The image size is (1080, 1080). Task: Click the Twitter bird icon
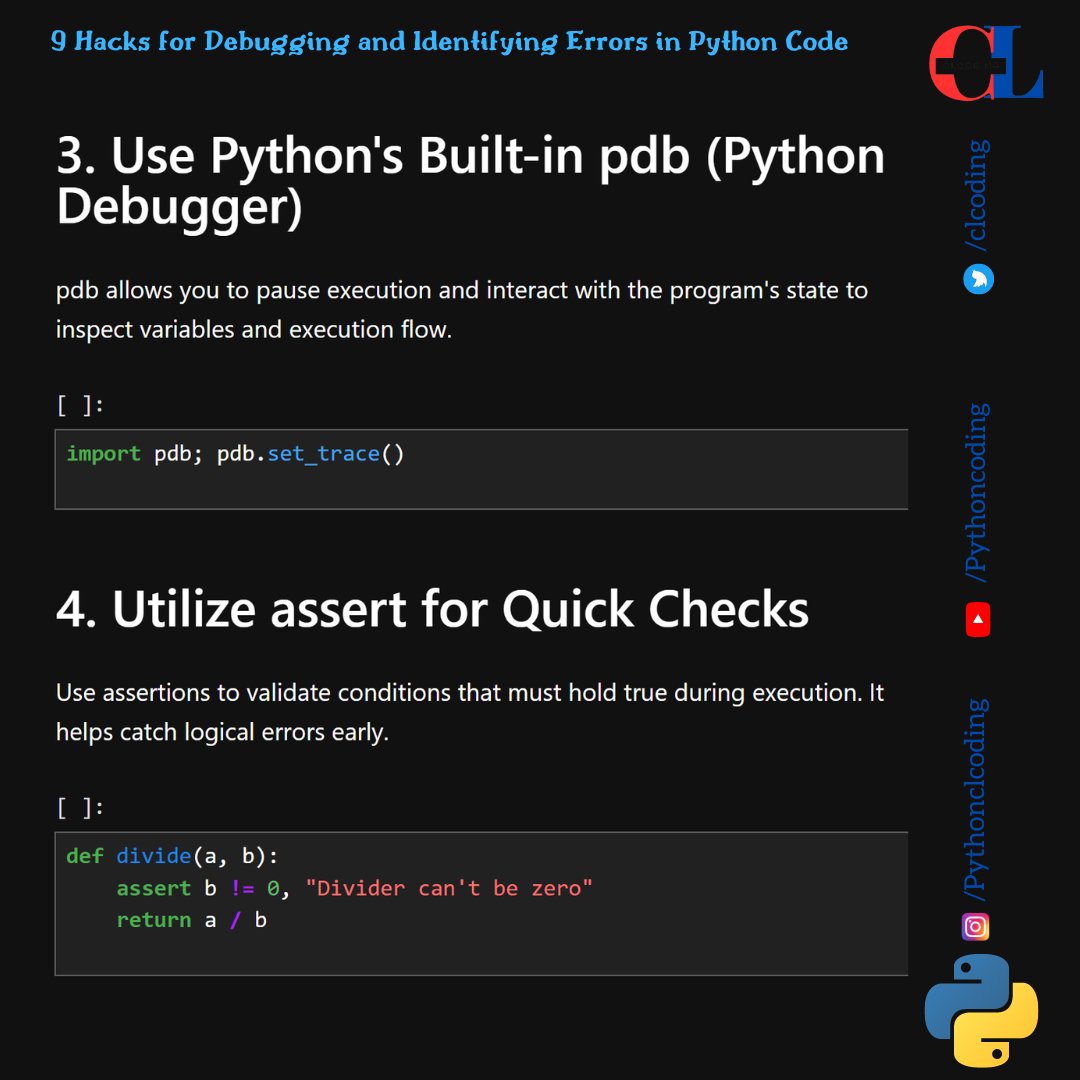tap(977, 279)
